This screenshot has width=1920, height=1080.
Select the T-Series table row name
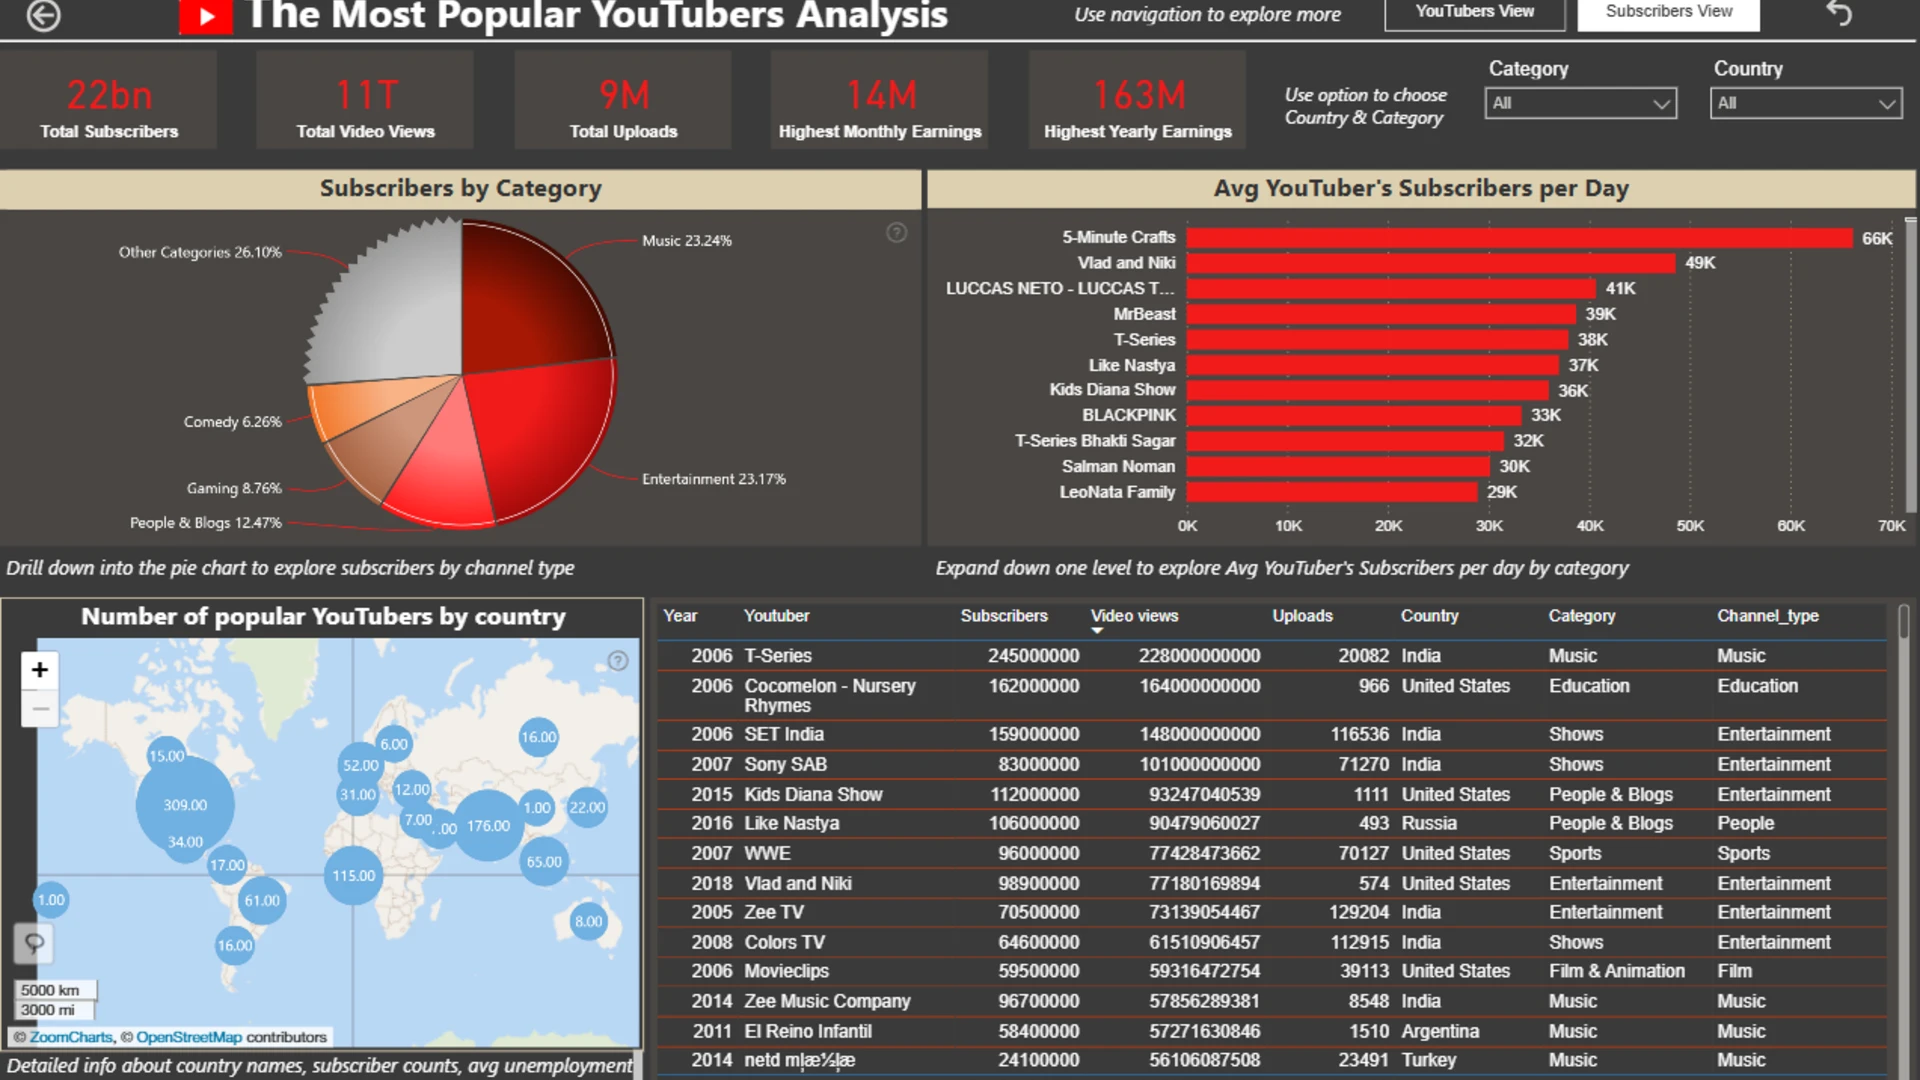(778, 656)
